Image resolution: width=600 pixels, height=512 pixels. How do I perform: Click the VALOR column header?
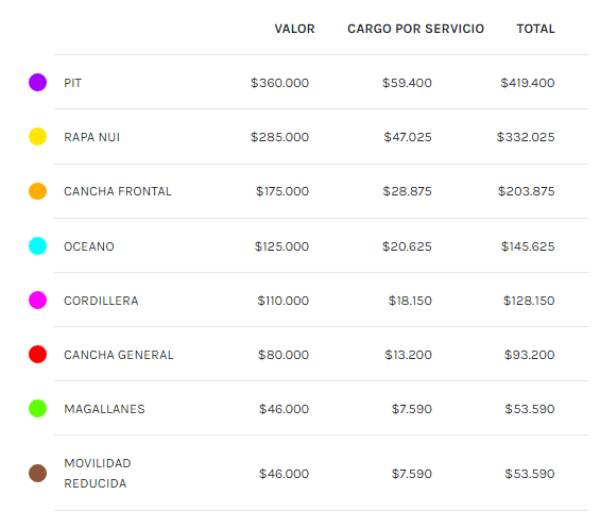click(294, 29)
